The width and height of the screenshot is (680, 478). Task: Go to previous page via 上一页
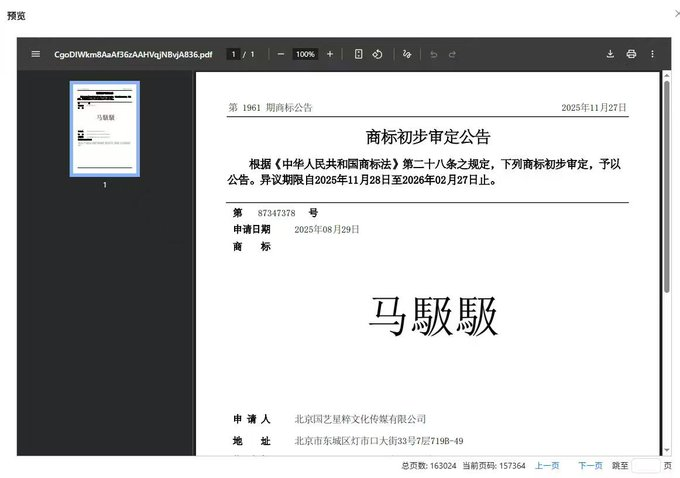click(547, 465)
